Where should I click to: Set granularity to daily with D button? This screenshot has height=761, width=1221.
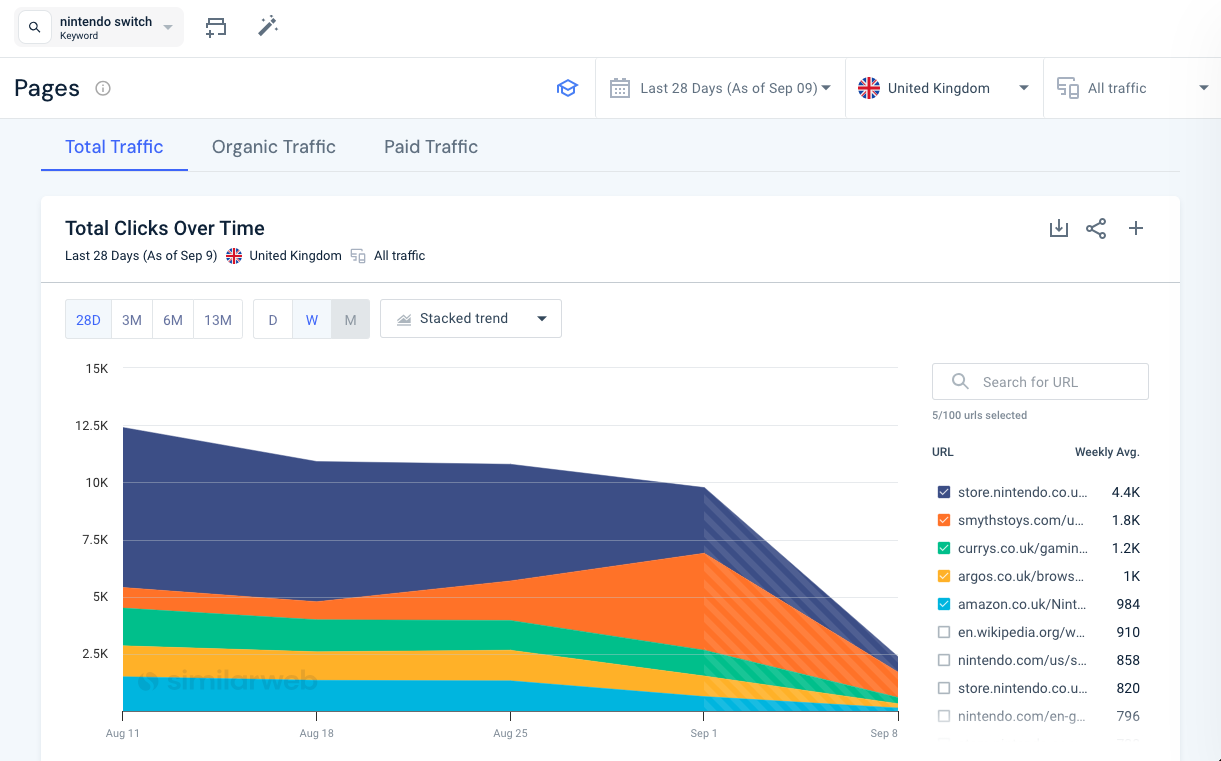pyautogui.click(x=272, y=320)
